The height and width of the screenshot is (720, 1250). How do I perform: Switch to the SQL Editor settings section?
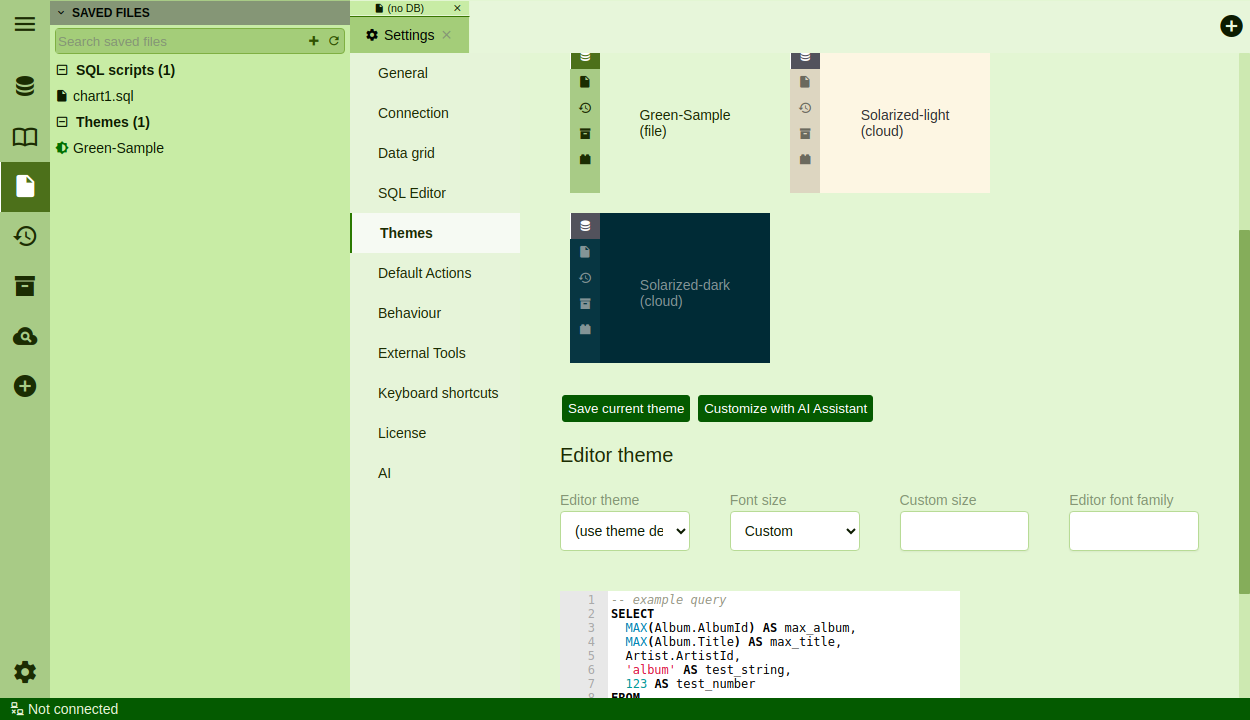tap(412, 193)
